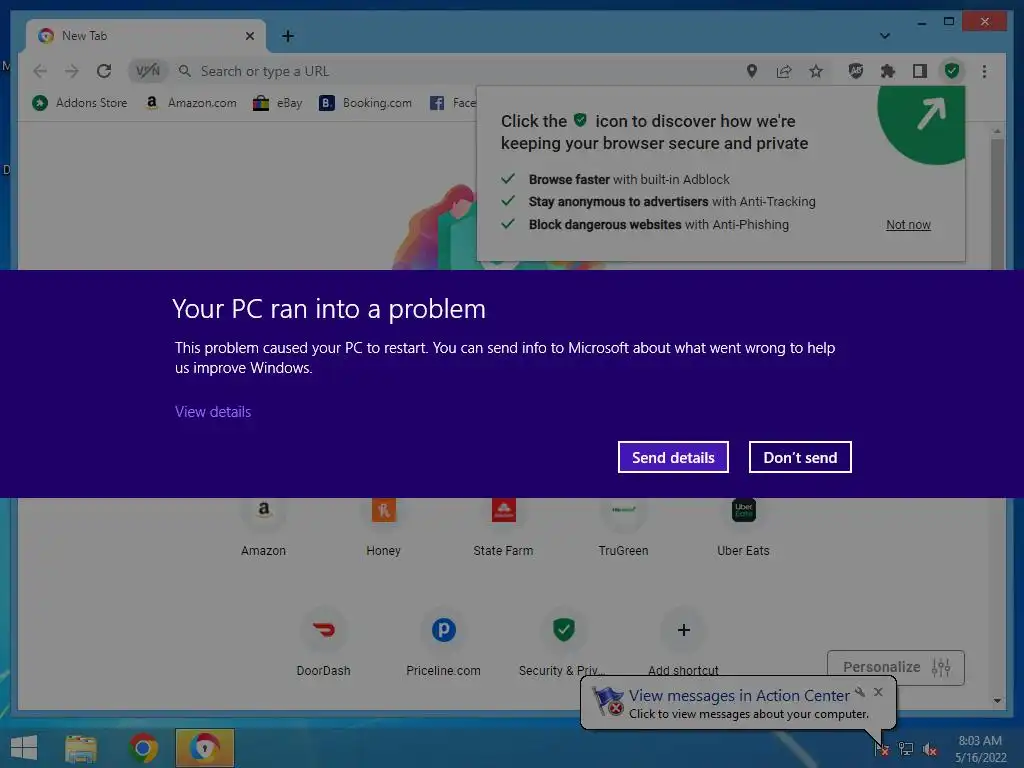Click the secure browser taskbar icon
This screenshot has width=1024, height=768.
pyautogui.click(x=204, y=748)
